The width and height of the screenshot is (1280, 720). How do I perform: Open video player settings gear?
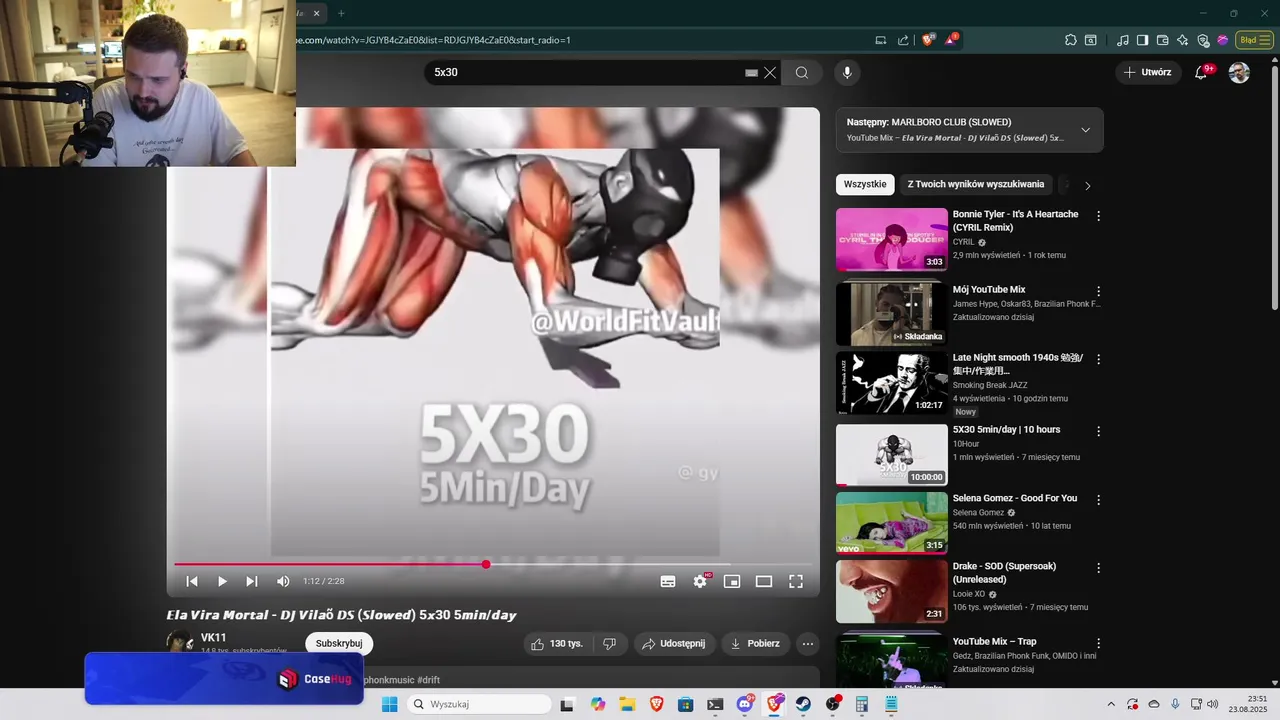pos(700,581)
